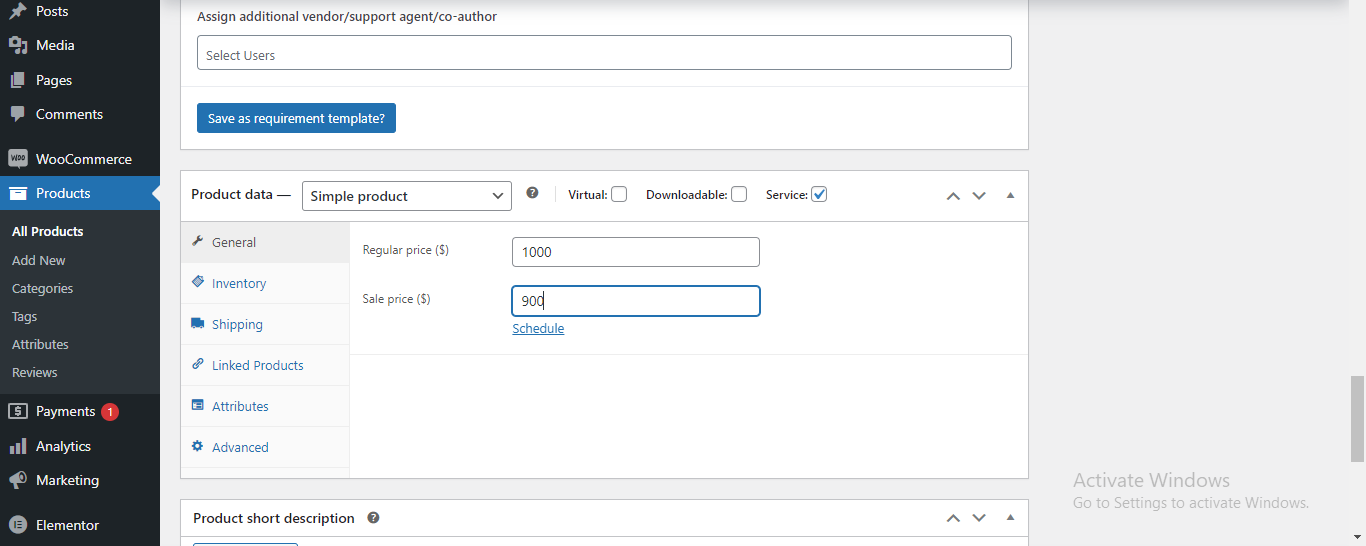1366x546 pixels.
Task: Move Product data panel down with chevron
Action: [979, 196]
